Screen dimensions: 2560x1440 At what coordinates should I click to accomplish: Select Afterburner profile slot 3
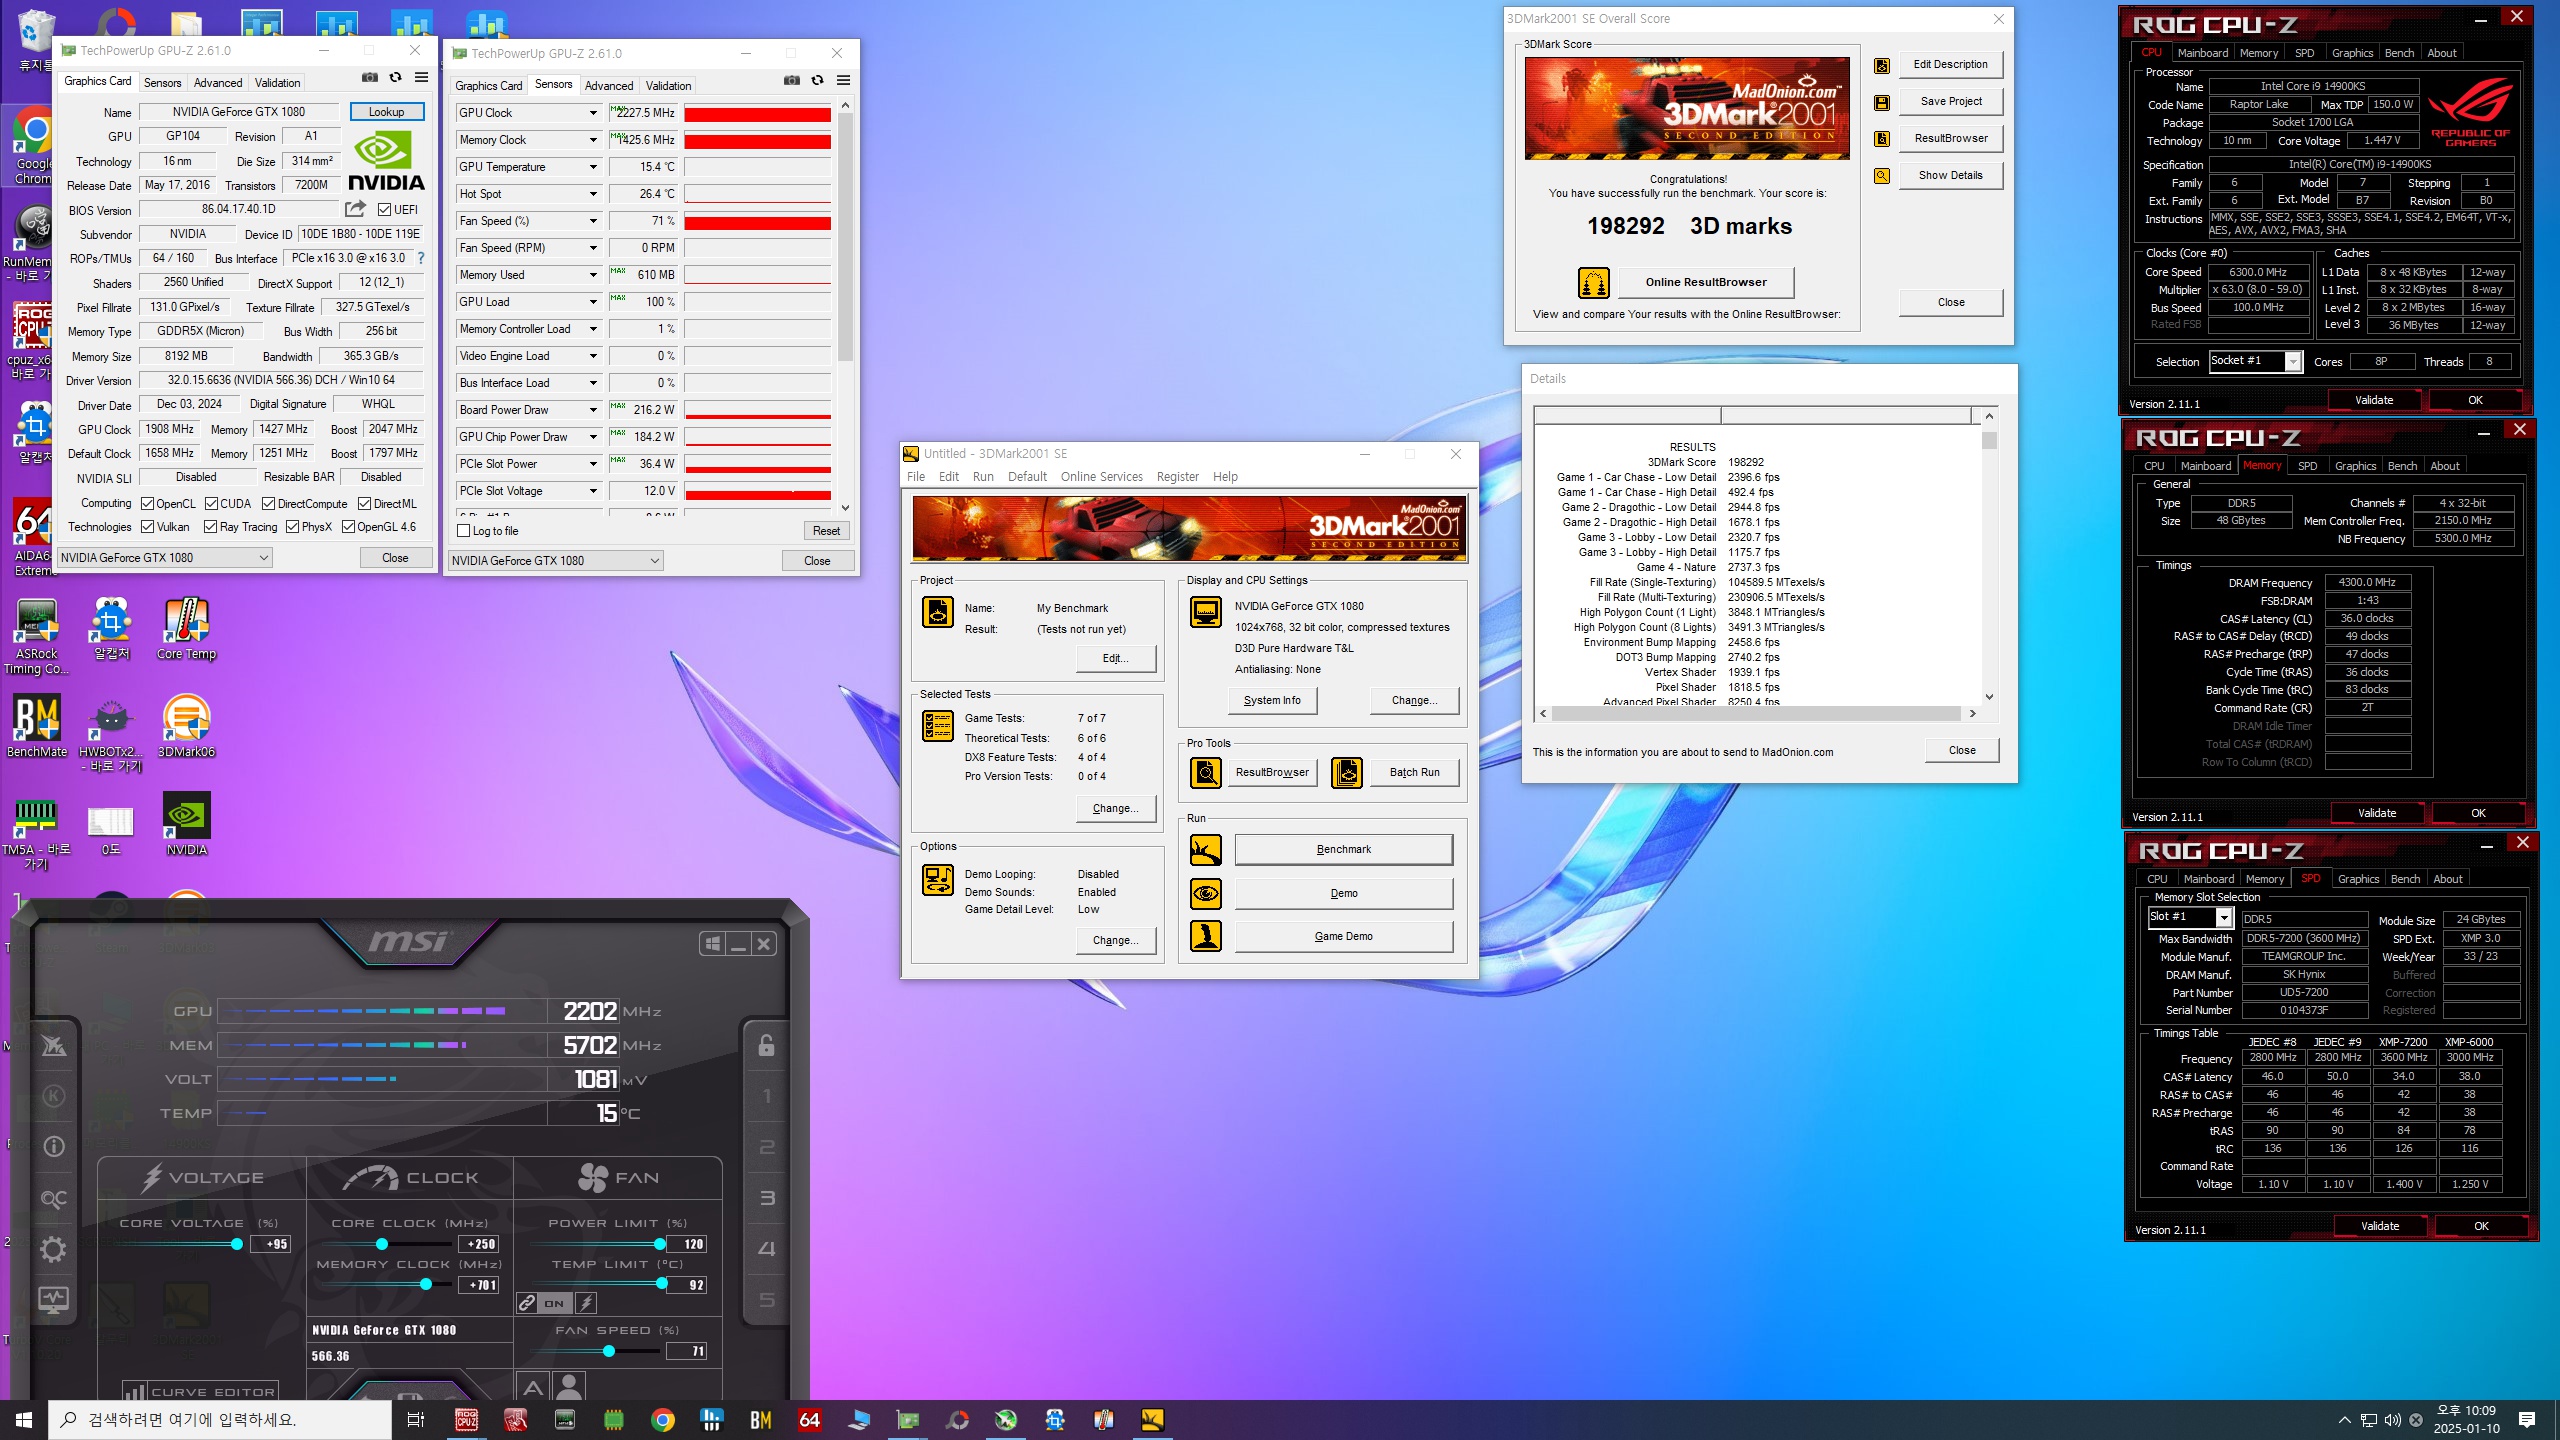click(767, 1198)
